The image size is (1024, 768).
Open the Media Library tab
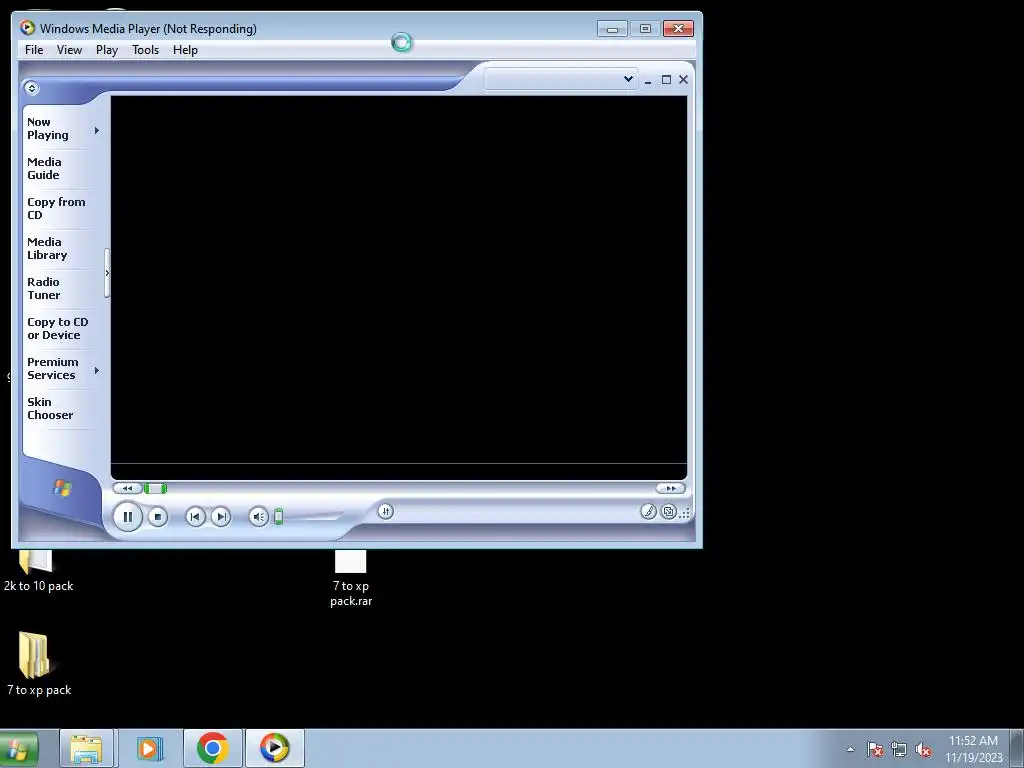click(47, 248)
